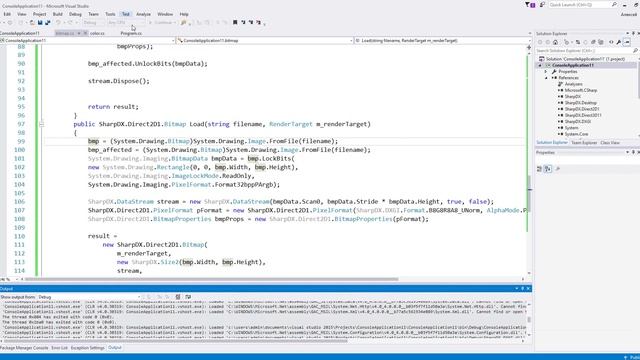The width and height of the screenshot is (640, 360).
Task: Switch to the Team Explorer tab
Action: pyautogui.click(x=584, y=143)
